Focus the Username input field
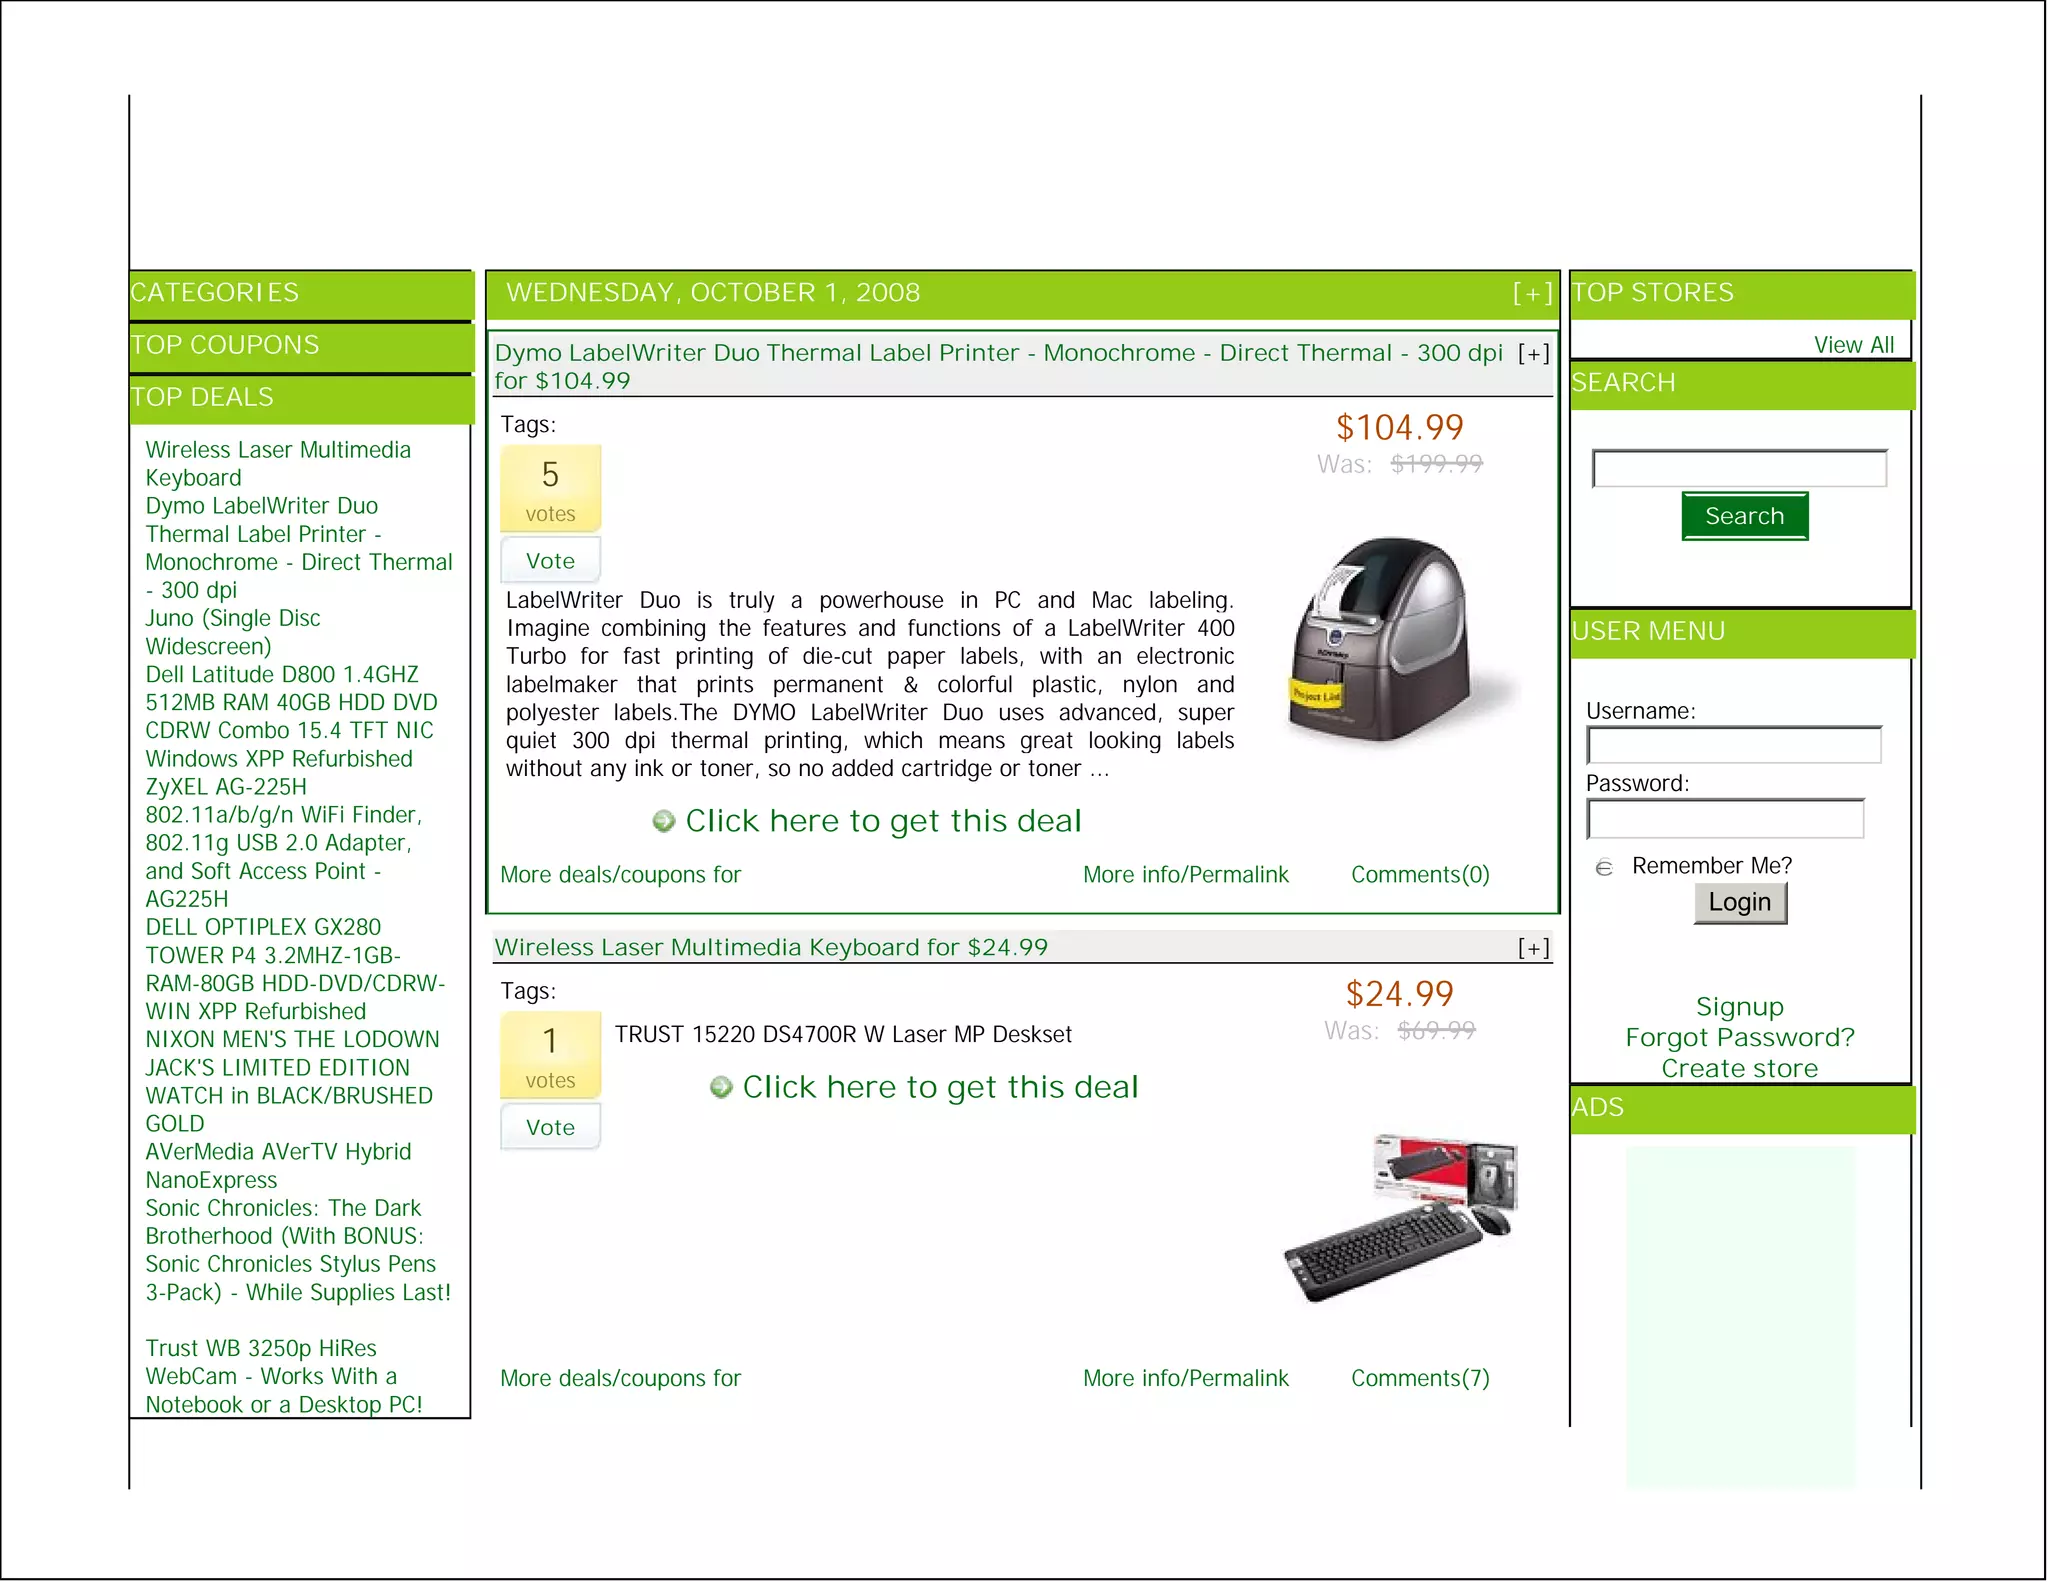The height and width of the screenshot is (1582, 2048). click(x=1733, y=746)
